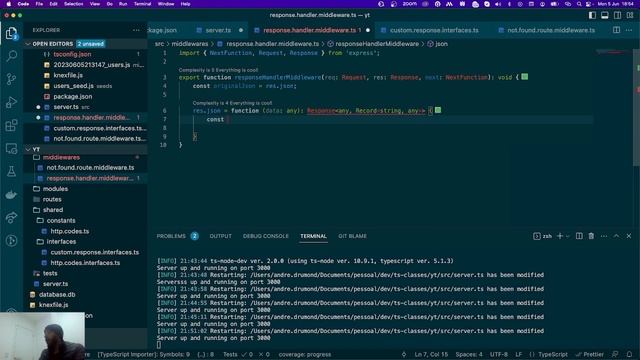Switch to Debug Console tab

[266, 236]
